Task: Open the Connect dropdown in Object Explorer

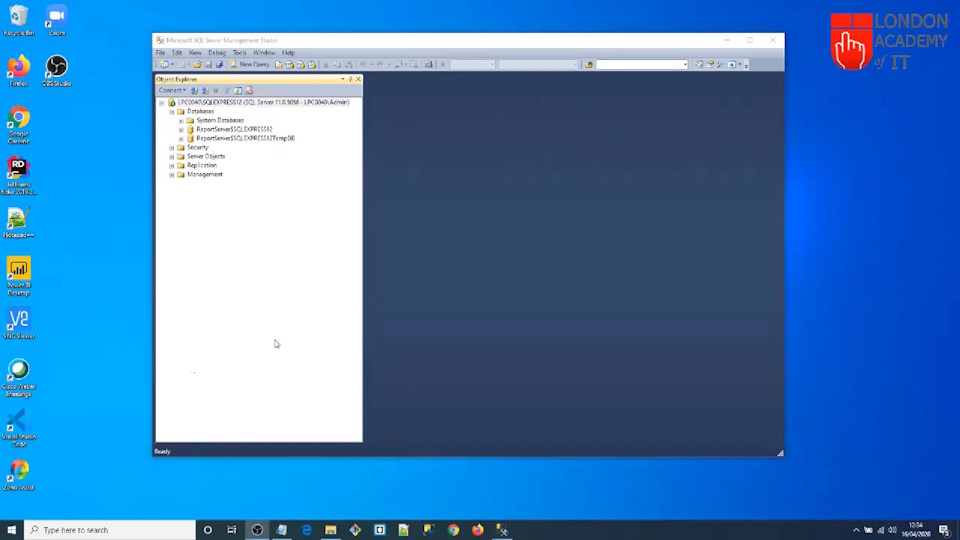Action: [172, 91]
